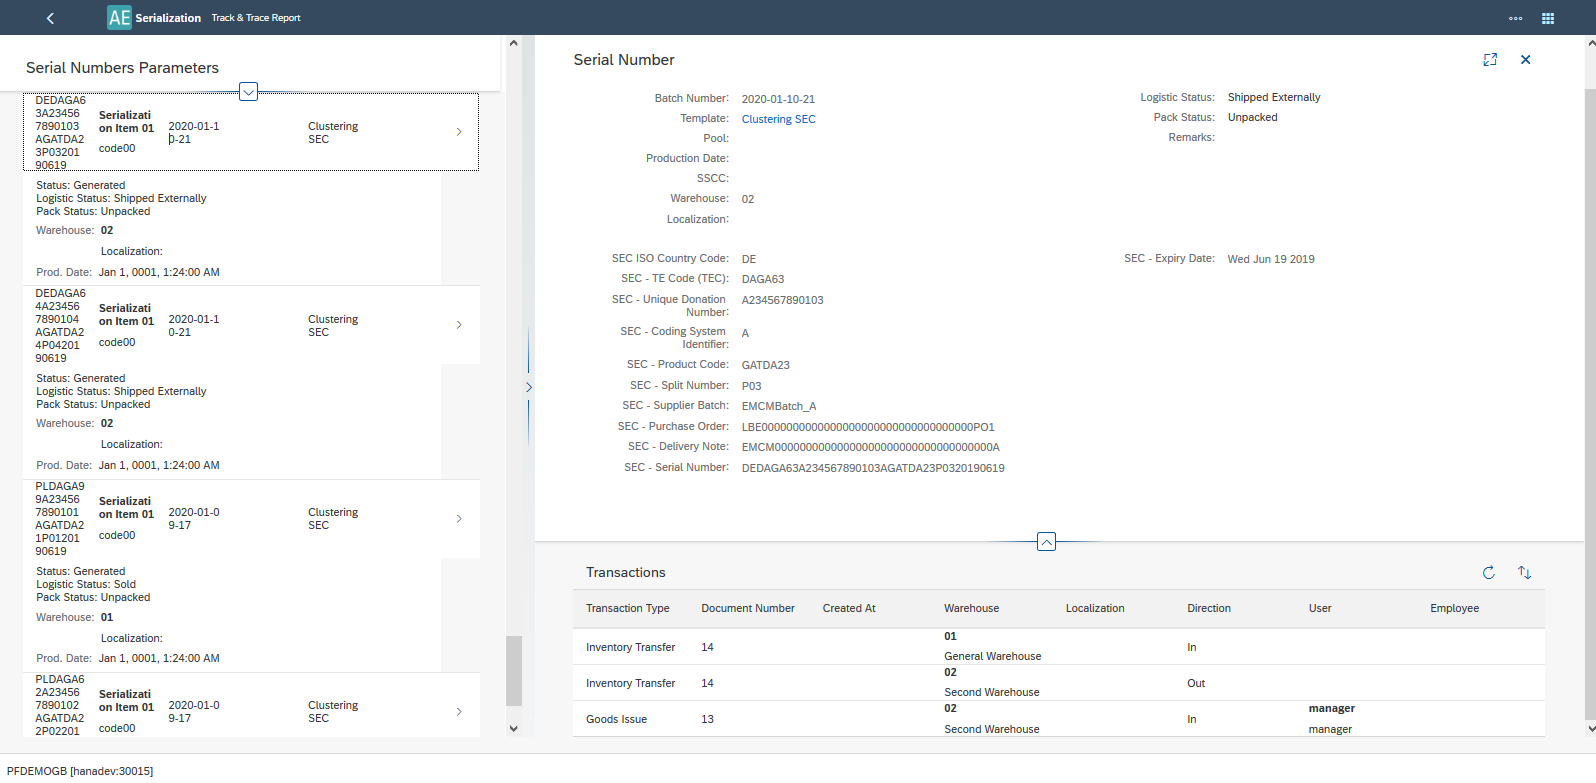
Task: Open the Clustering SEC template link
Action: coord(778,119)
